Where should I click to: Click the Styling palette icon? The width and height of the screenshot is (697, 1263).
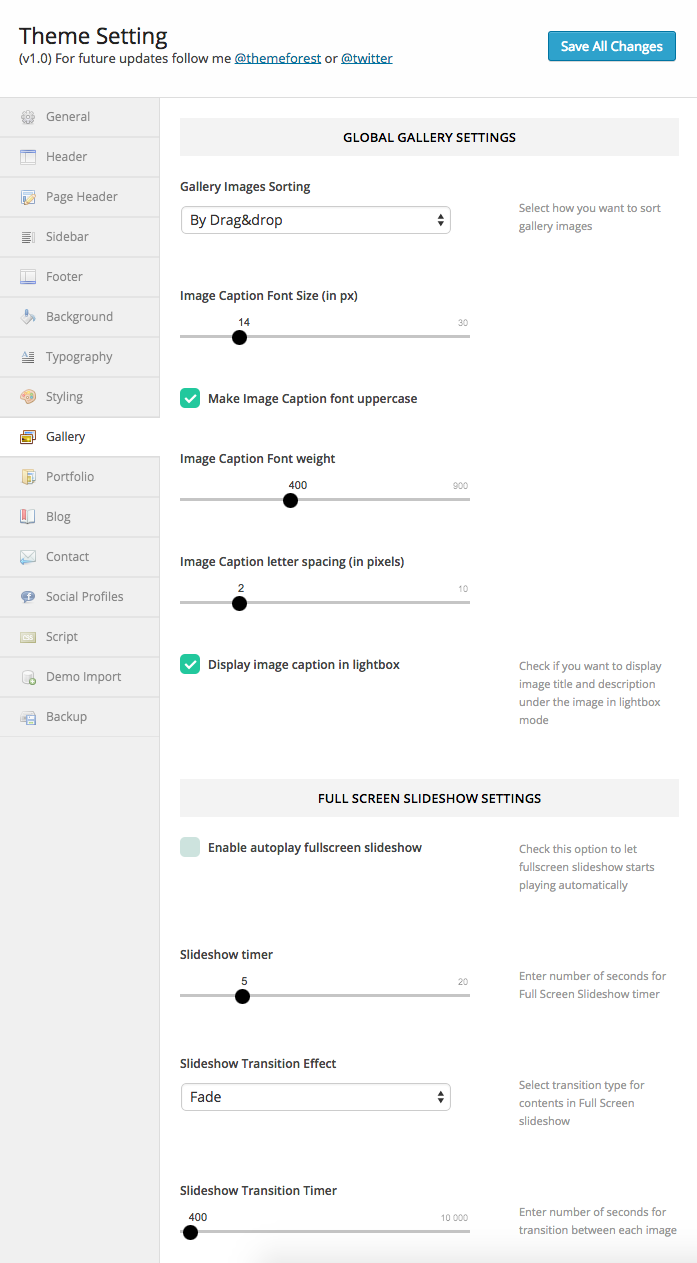pos(28,397)
